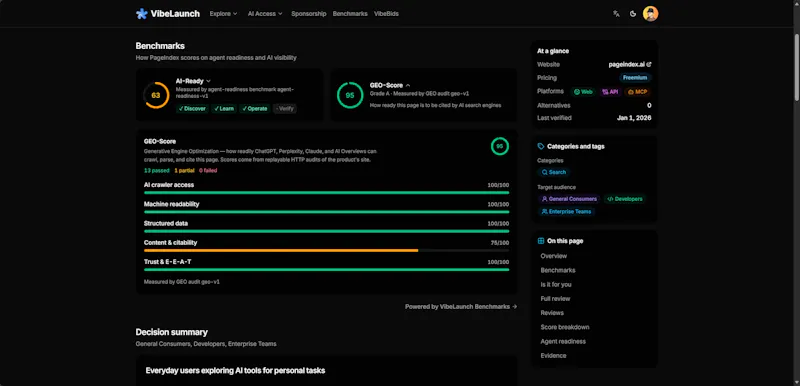This screenshot has height=386, width=800.
Task: Click the API platform badge
Action: (x=610, y=92)
